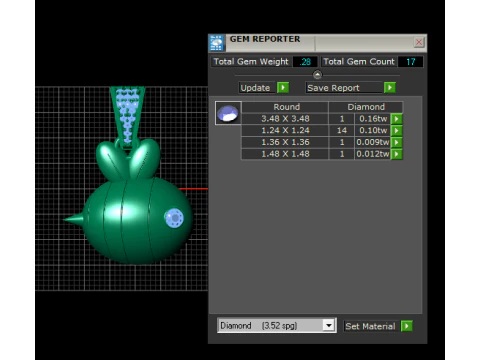Click the 0.10tw weight cell
The width and height of the screenshot is (480, 360).
tap(373, 131)
